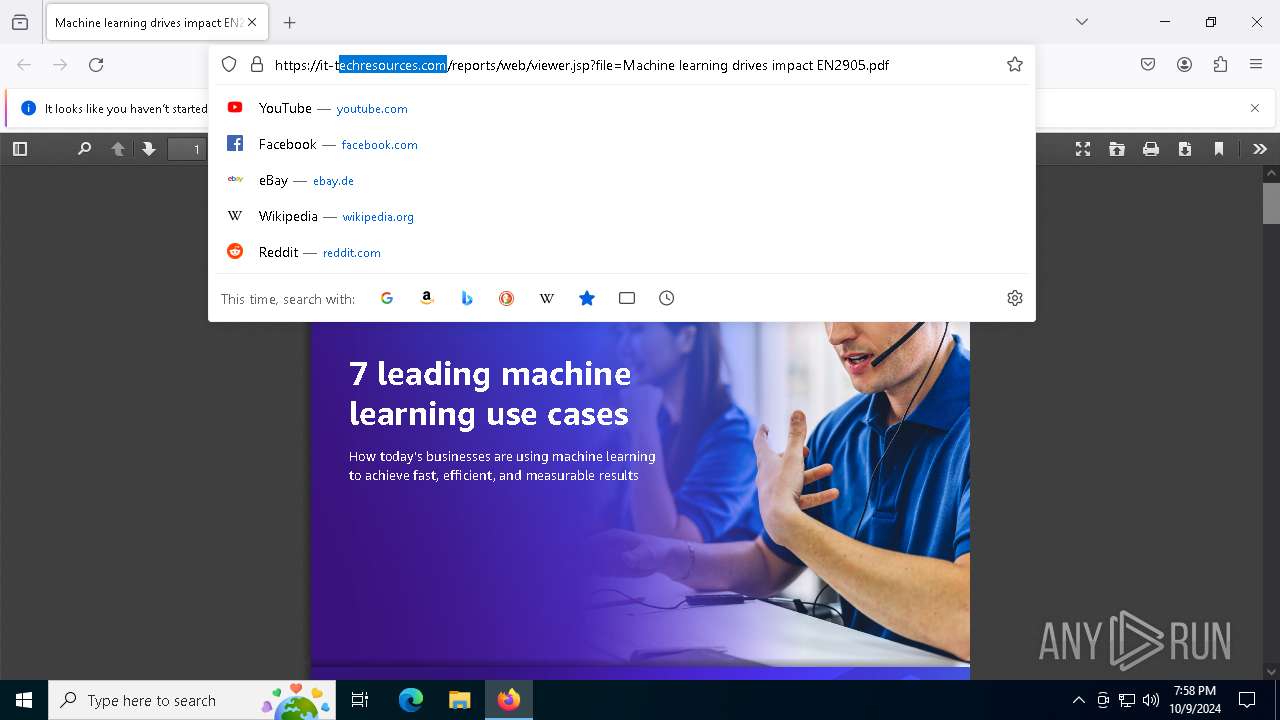Open Firefox View recent browsing icon

[x=20, y=22]
